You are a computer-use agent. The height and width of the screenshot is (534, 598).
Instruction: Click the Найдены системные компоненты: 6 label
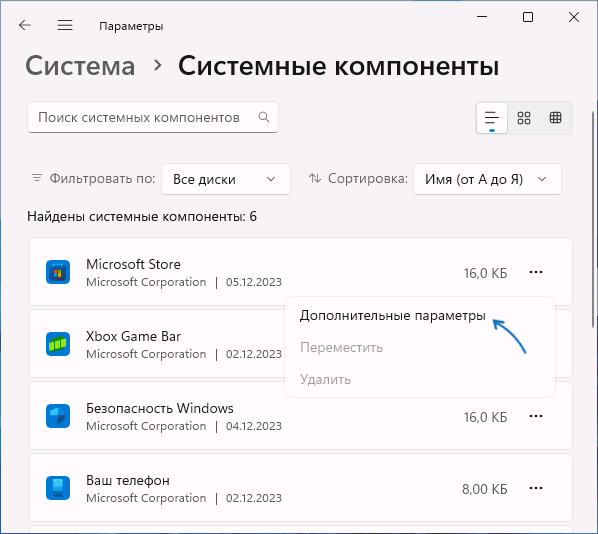click(142, 217)
